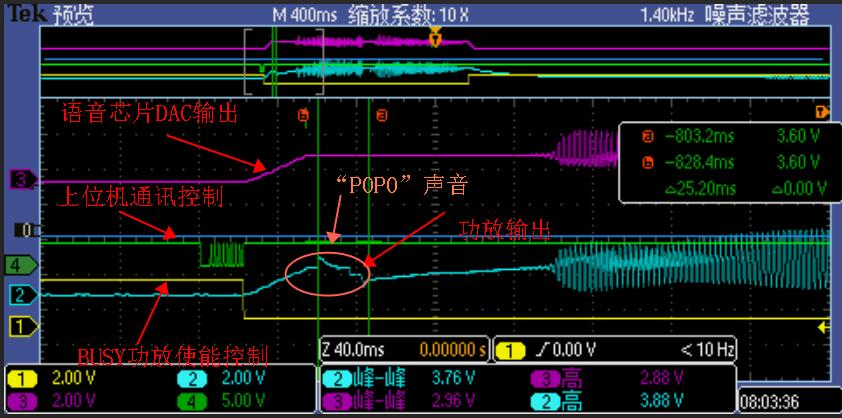Click the channel 1 ground marker on left edge

click(x=24, y=325)
